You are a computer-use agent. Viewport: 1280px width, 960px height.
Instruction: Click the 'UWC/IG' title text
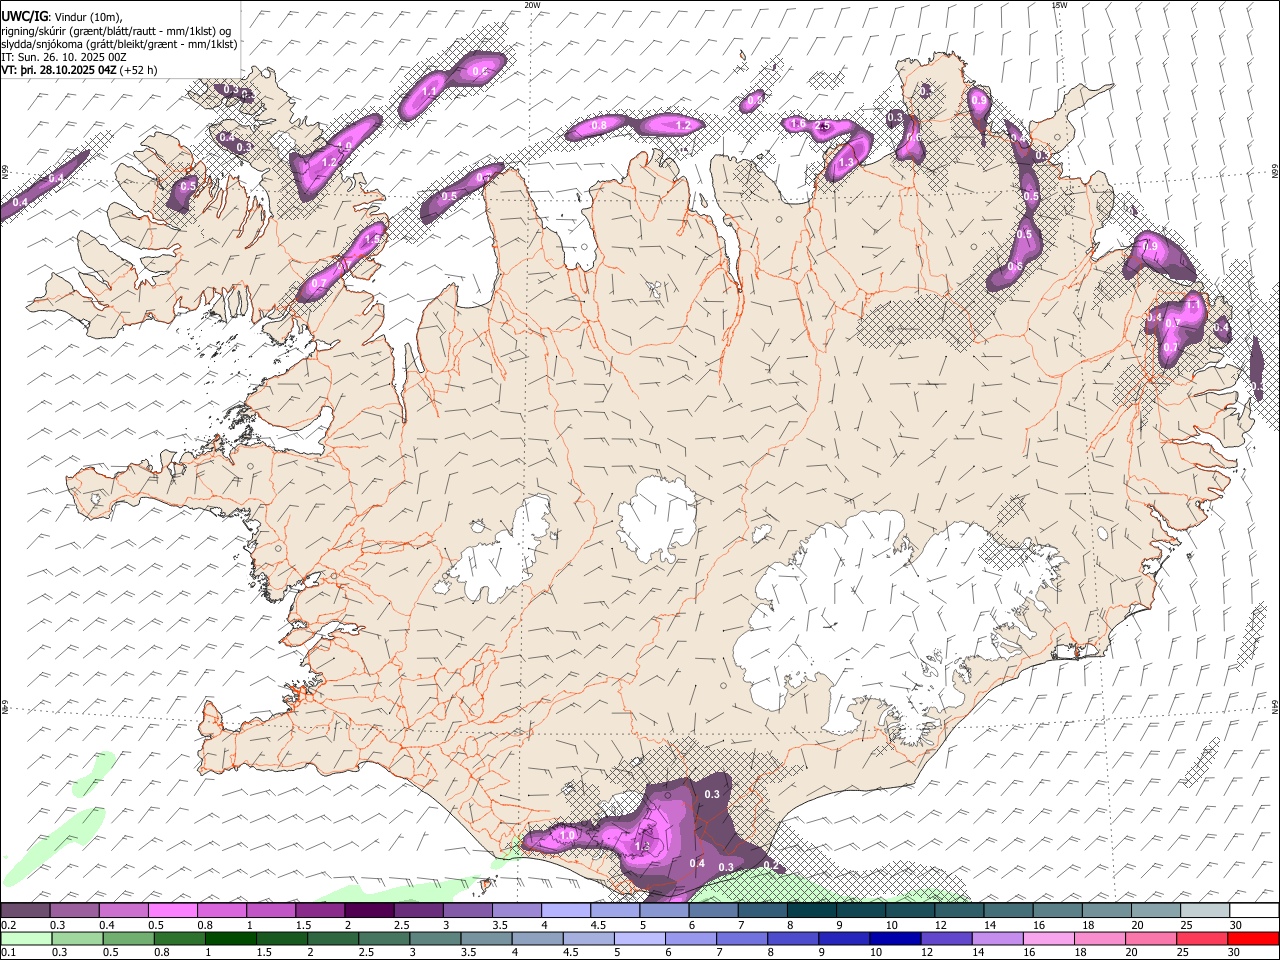24,17
